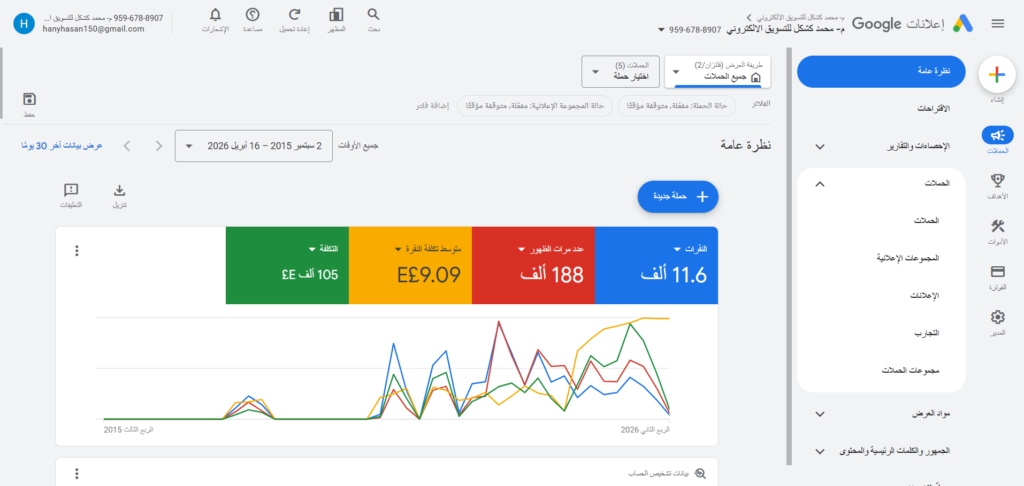Select Overview (نظرة عامة) in navigation menu
The width and height of the screenshot is (1024, 486).
(880, 72)
